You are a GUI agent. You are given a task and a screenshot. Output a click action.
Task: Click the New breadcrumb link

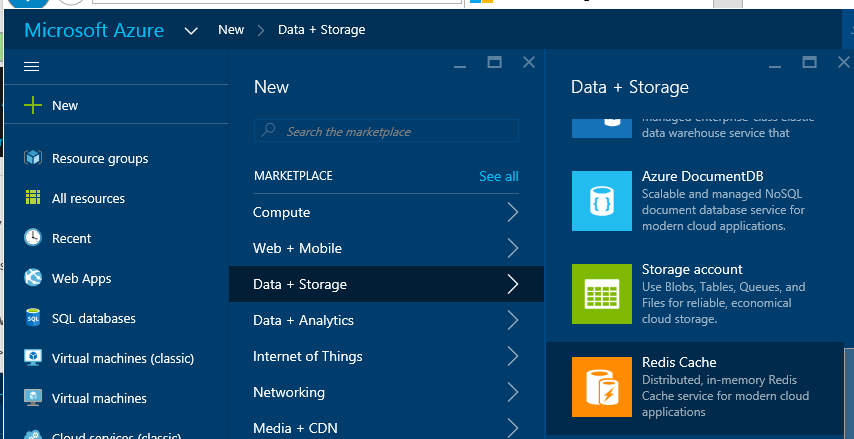tap(231, 30)
